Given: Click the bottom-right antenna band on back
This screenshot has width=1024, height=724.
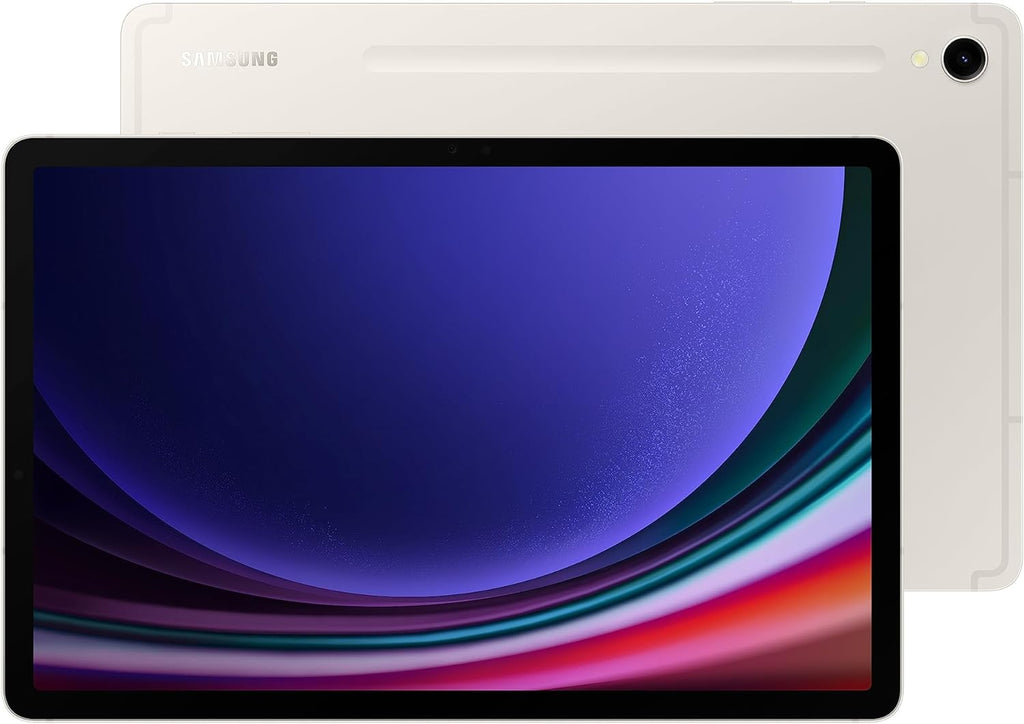Looking at the screenshot, I should point(980,574).
